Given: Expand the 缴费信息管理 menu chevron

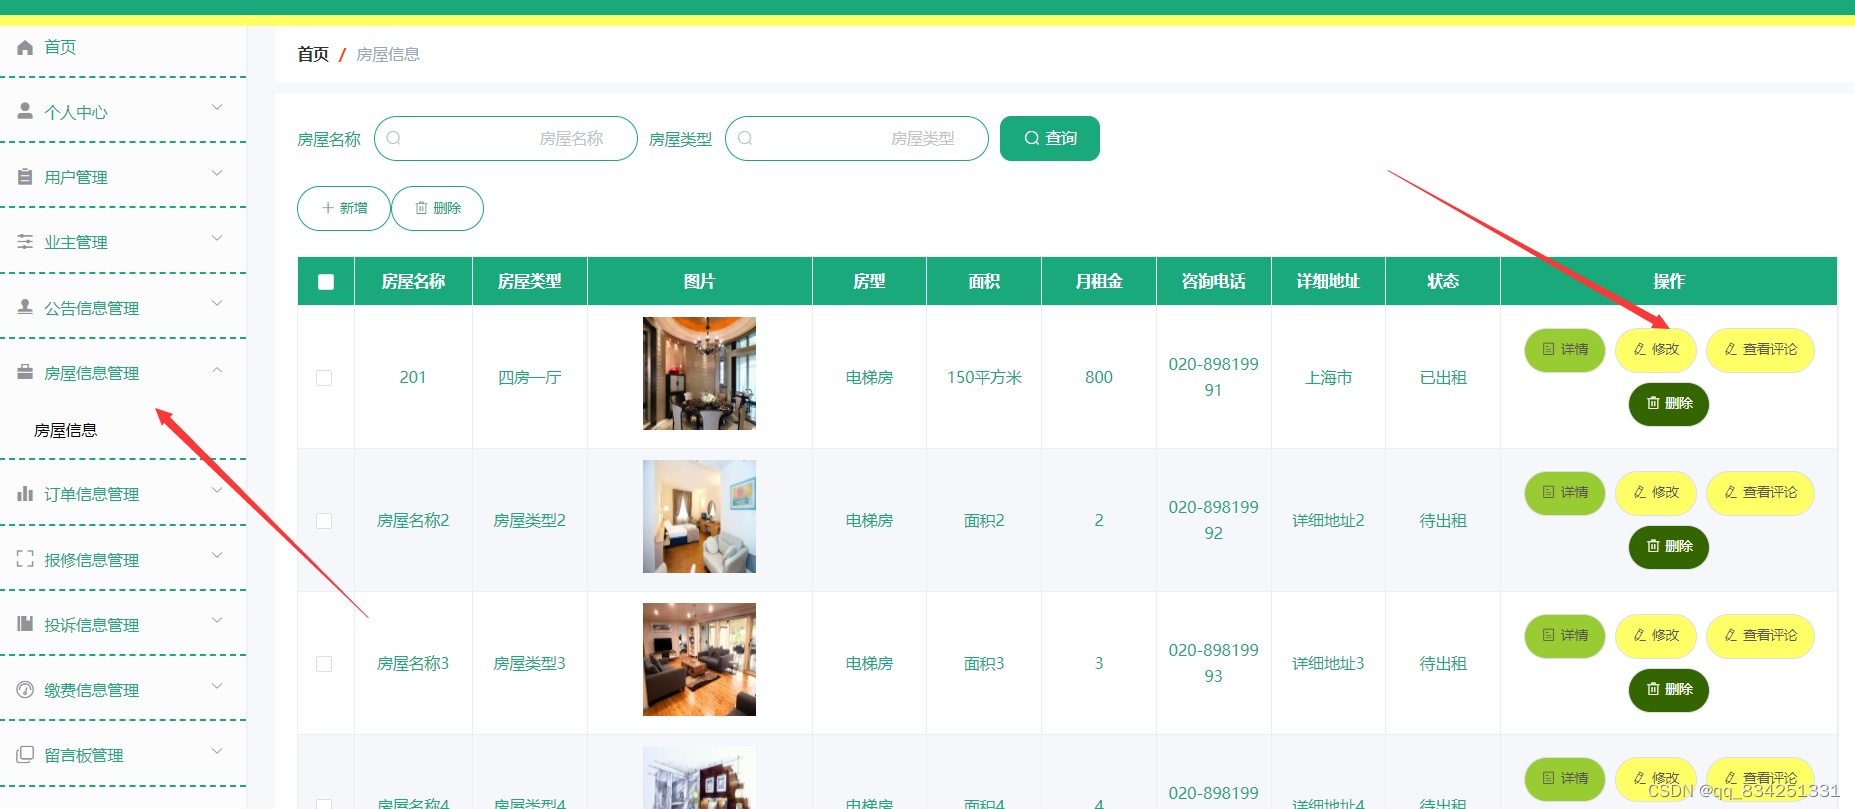Looking at the screenshot, I should (217, 687).
